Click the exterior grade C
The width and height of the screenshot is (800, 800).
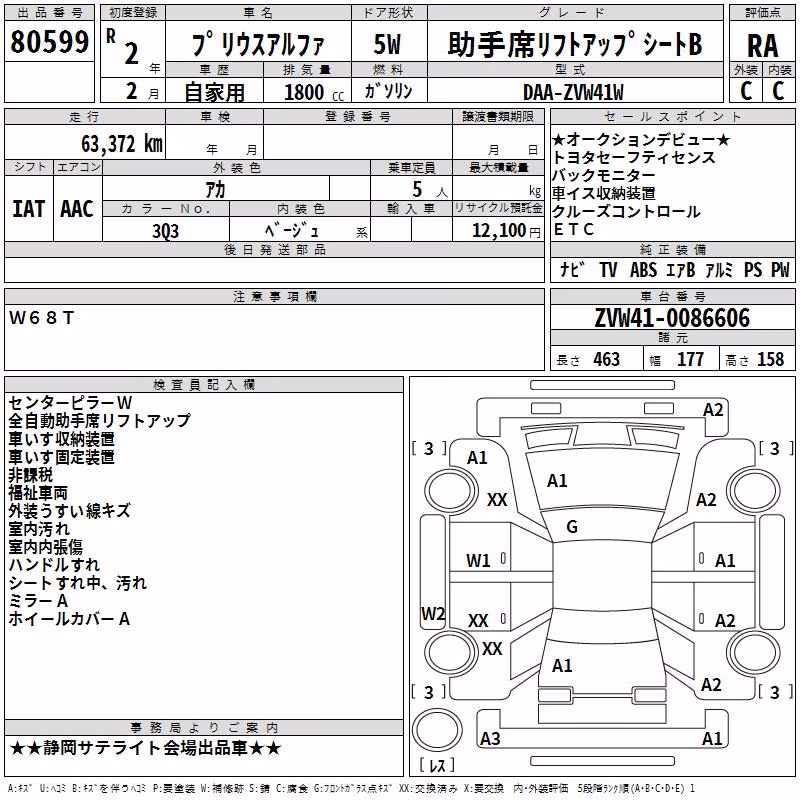pos(746,91)
